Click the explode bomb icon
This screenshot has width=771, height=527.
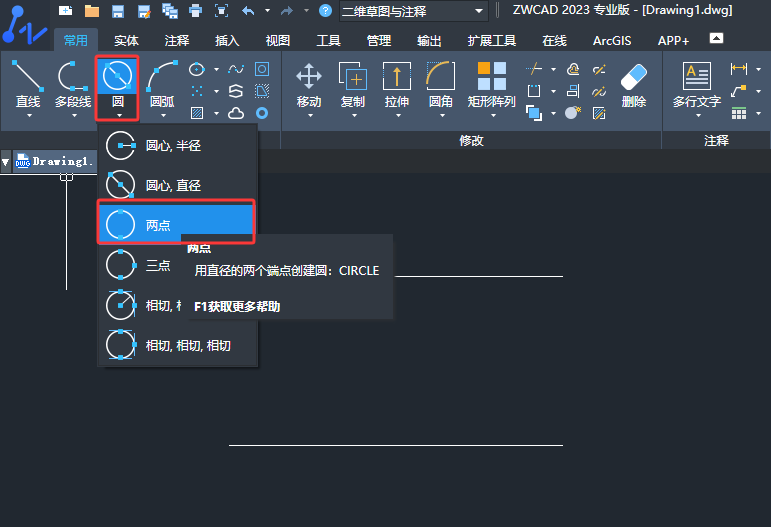pos(573,113)
